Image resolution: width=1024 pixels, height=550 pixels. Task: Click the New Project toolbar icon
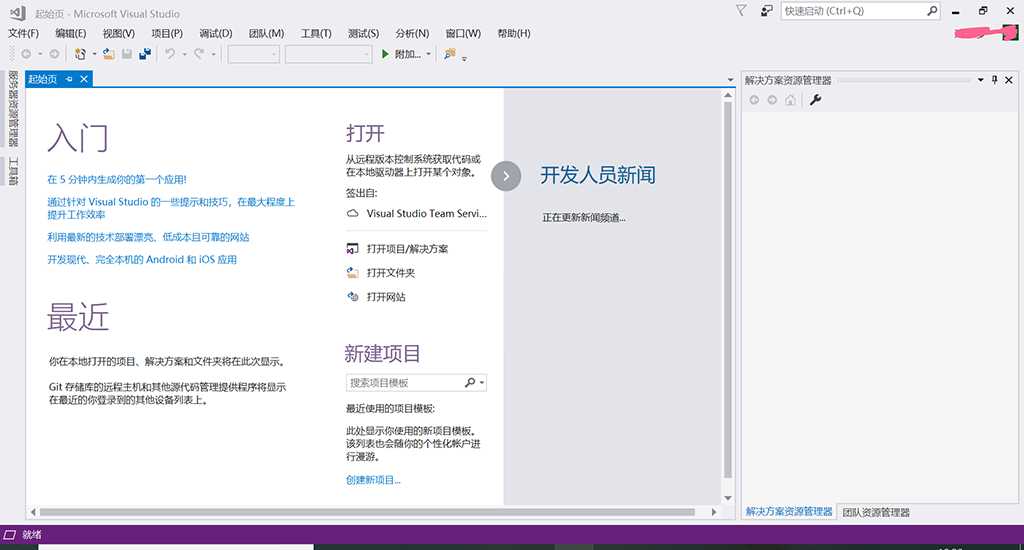[80, 54]
